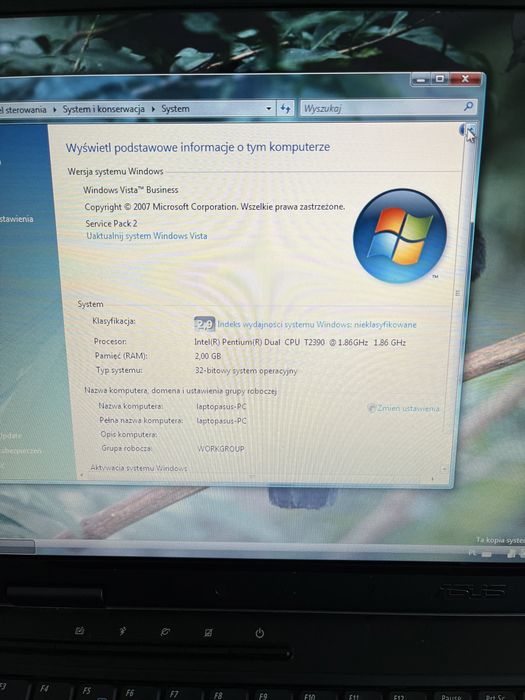Click the Service Pack 2 text

[x=111, y=223]
